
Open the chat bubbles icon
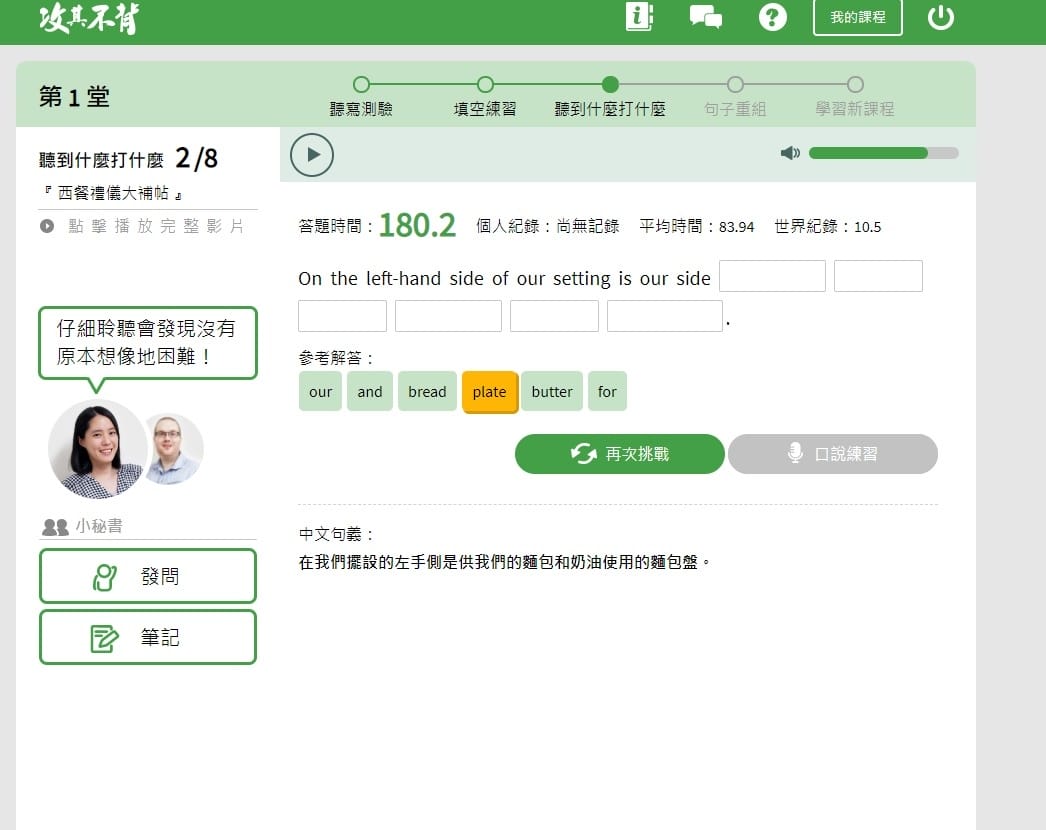[706, 17]
